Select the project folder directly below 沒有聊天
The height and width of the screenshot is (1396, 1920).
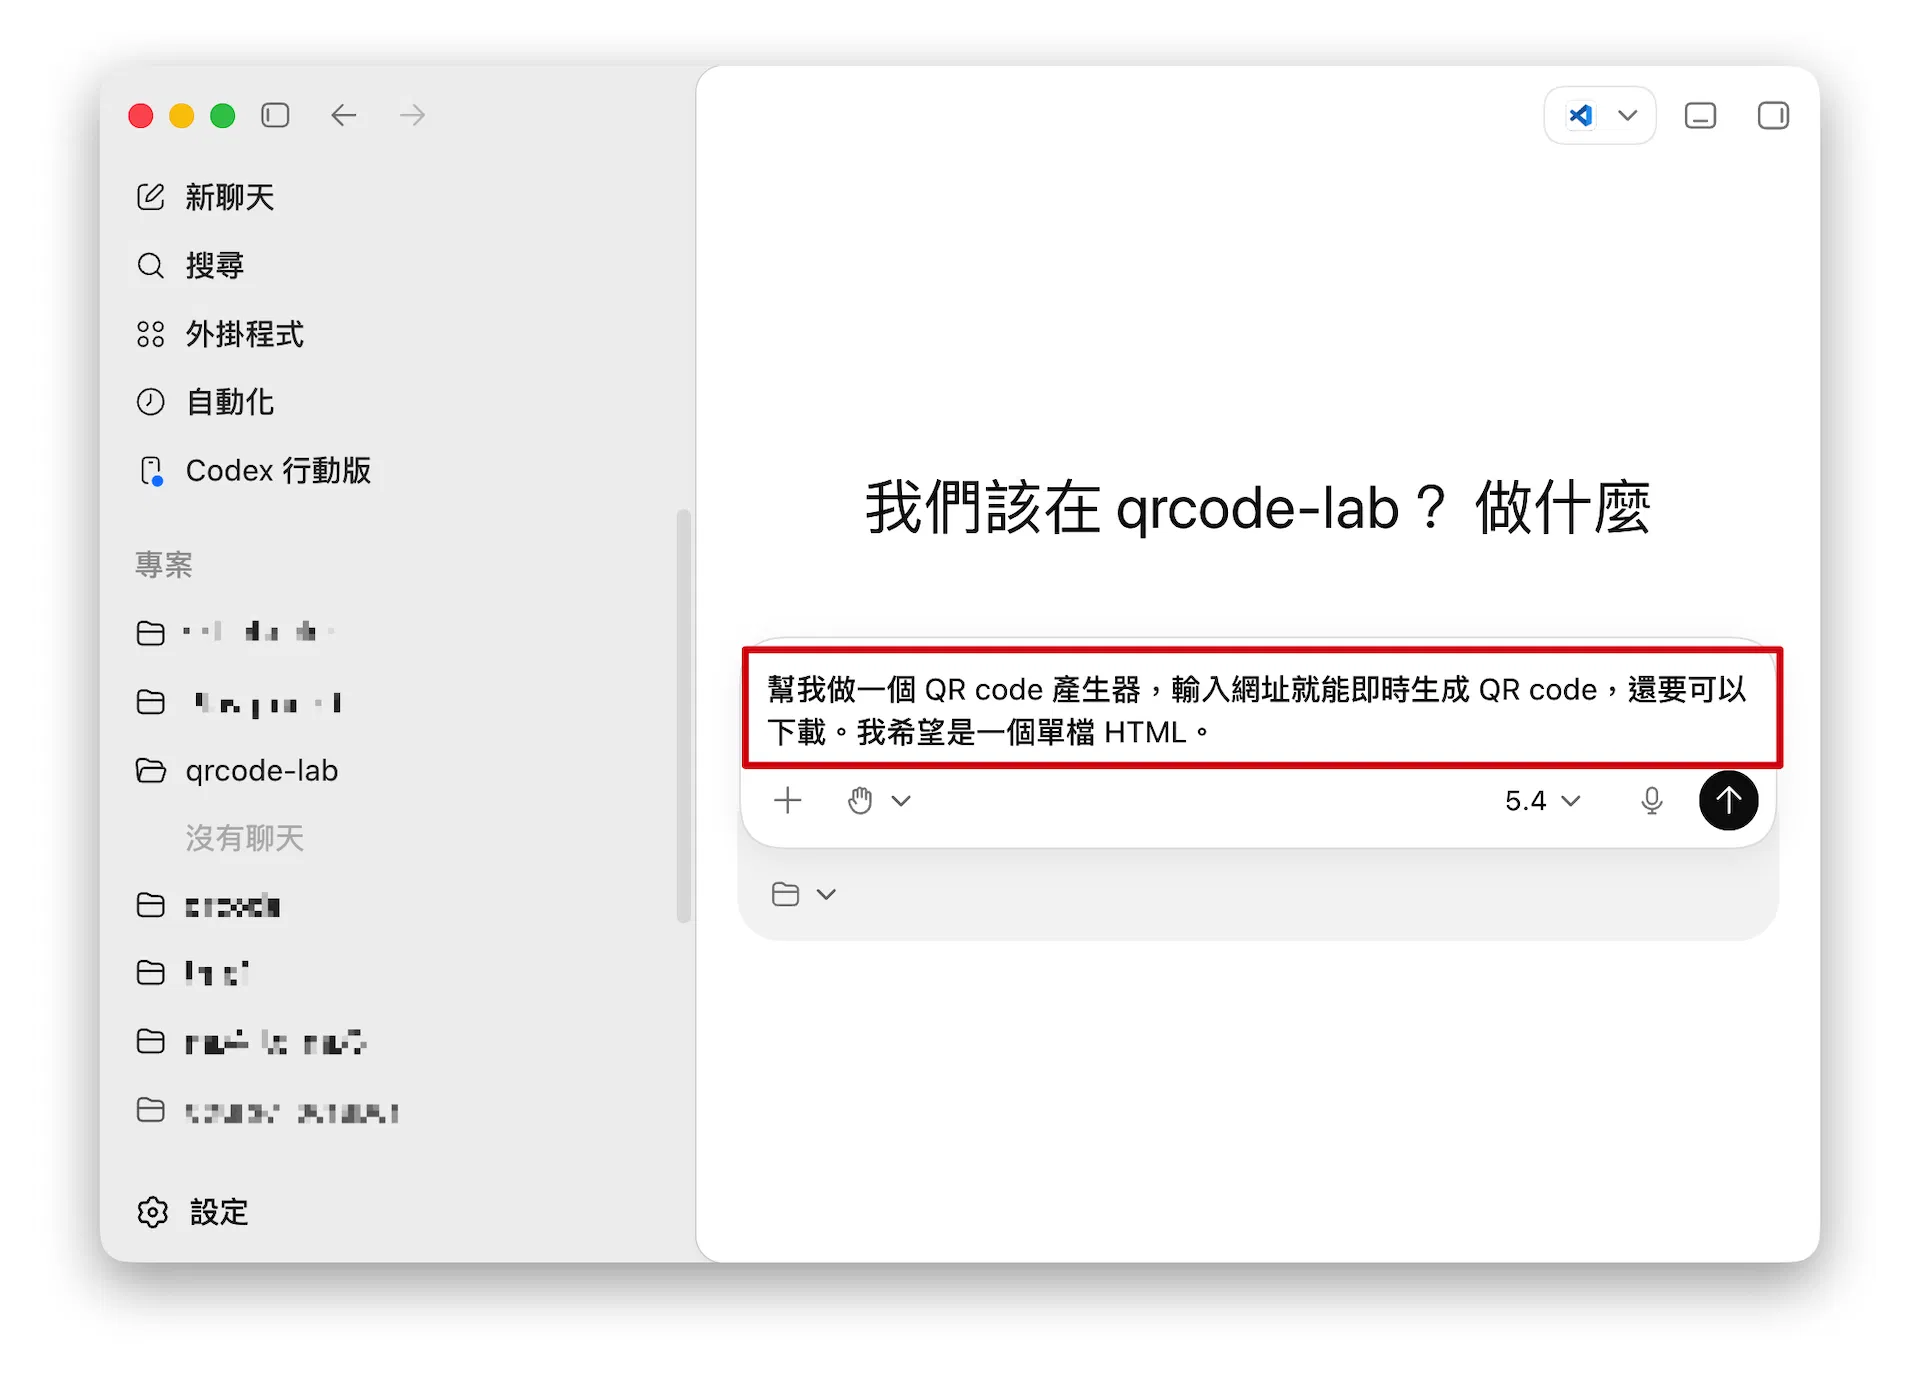(208, 906)
